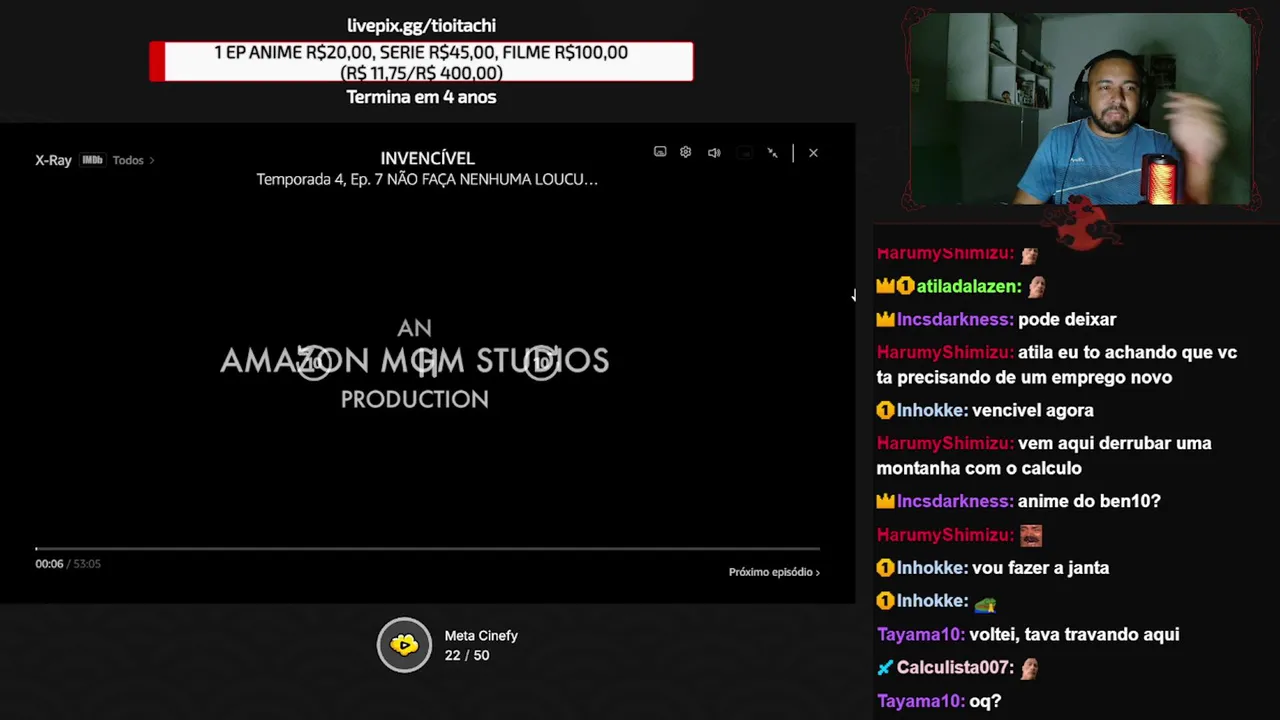Click Tayama10 name on oq? message
Screen dimensions: 1280x720
coord(921,701)
